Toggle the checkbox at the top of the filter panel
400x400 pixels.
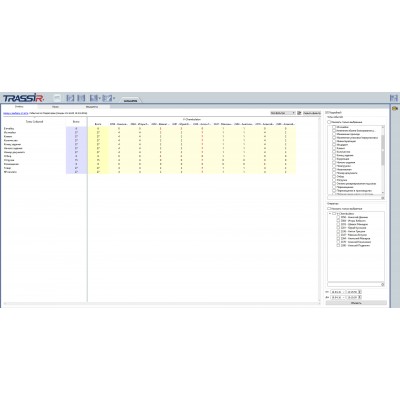(x=327, y=113)
